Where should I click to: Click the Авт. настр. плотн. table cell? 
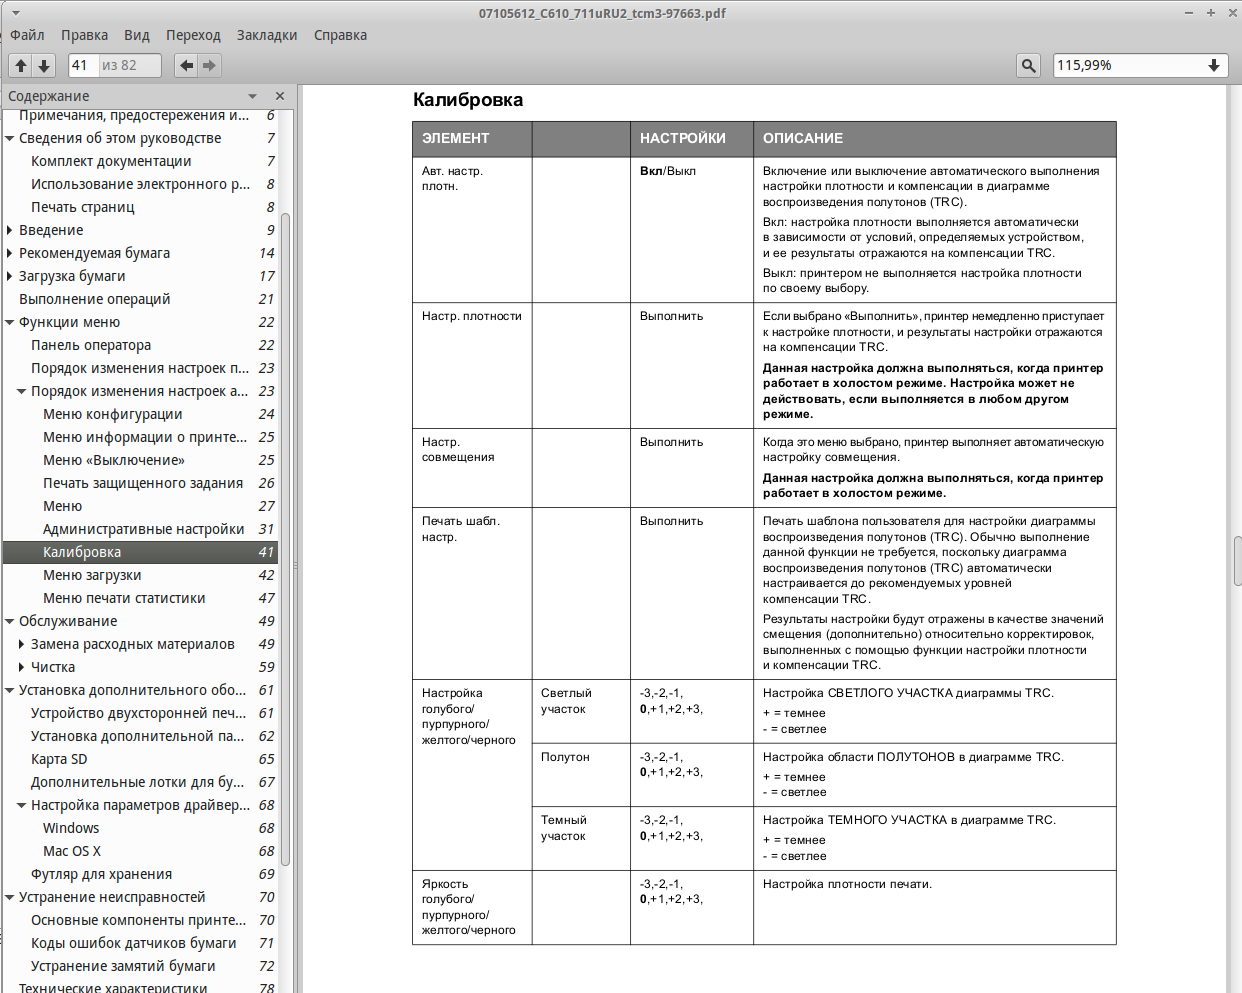pos(472,229)
